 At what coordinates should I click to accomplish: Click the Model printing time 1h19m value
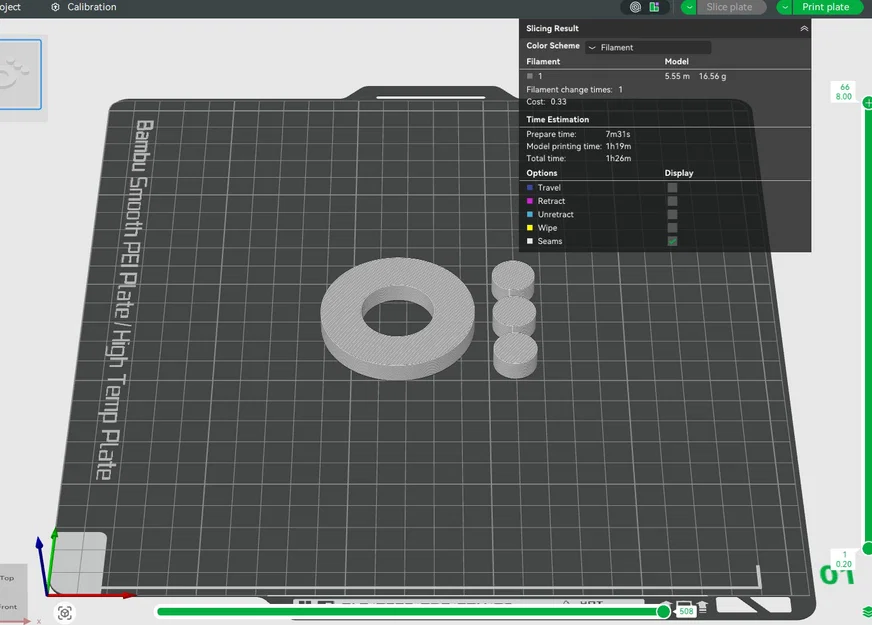(x=618, y=146)
